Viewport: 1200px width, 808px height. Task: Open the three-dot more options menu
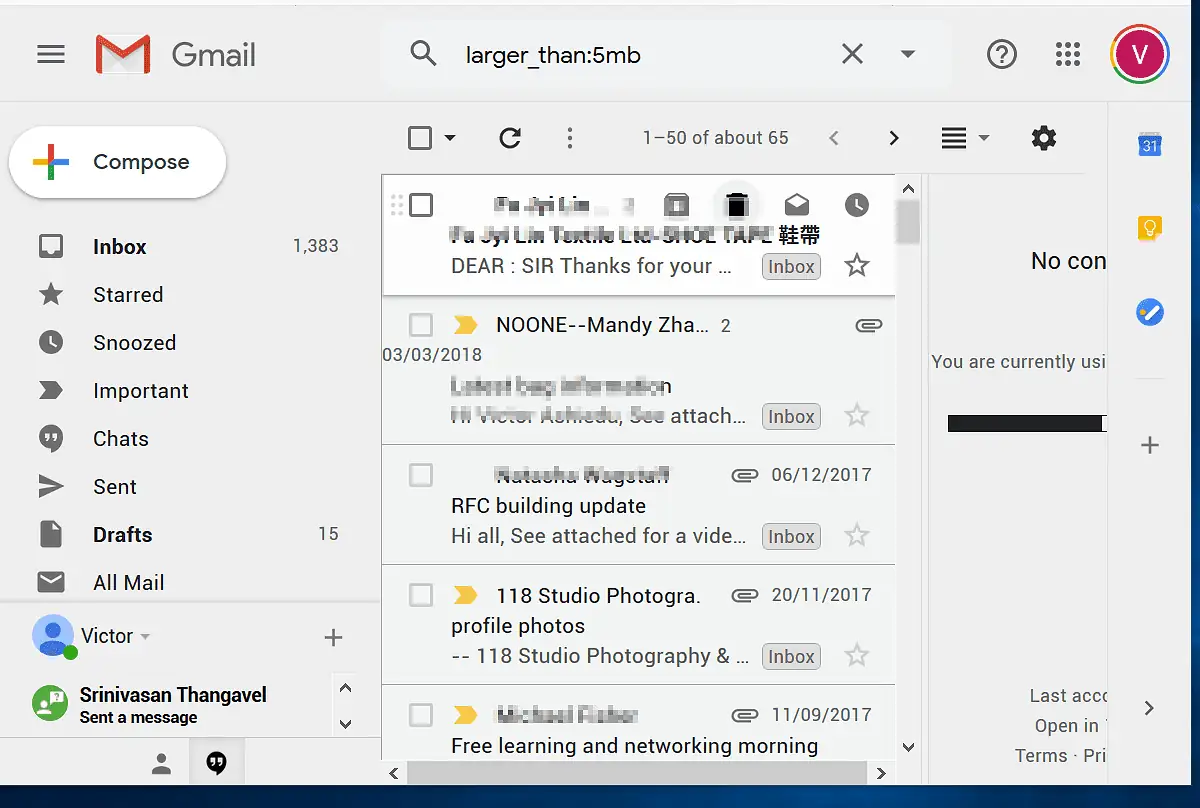[569, 138]
